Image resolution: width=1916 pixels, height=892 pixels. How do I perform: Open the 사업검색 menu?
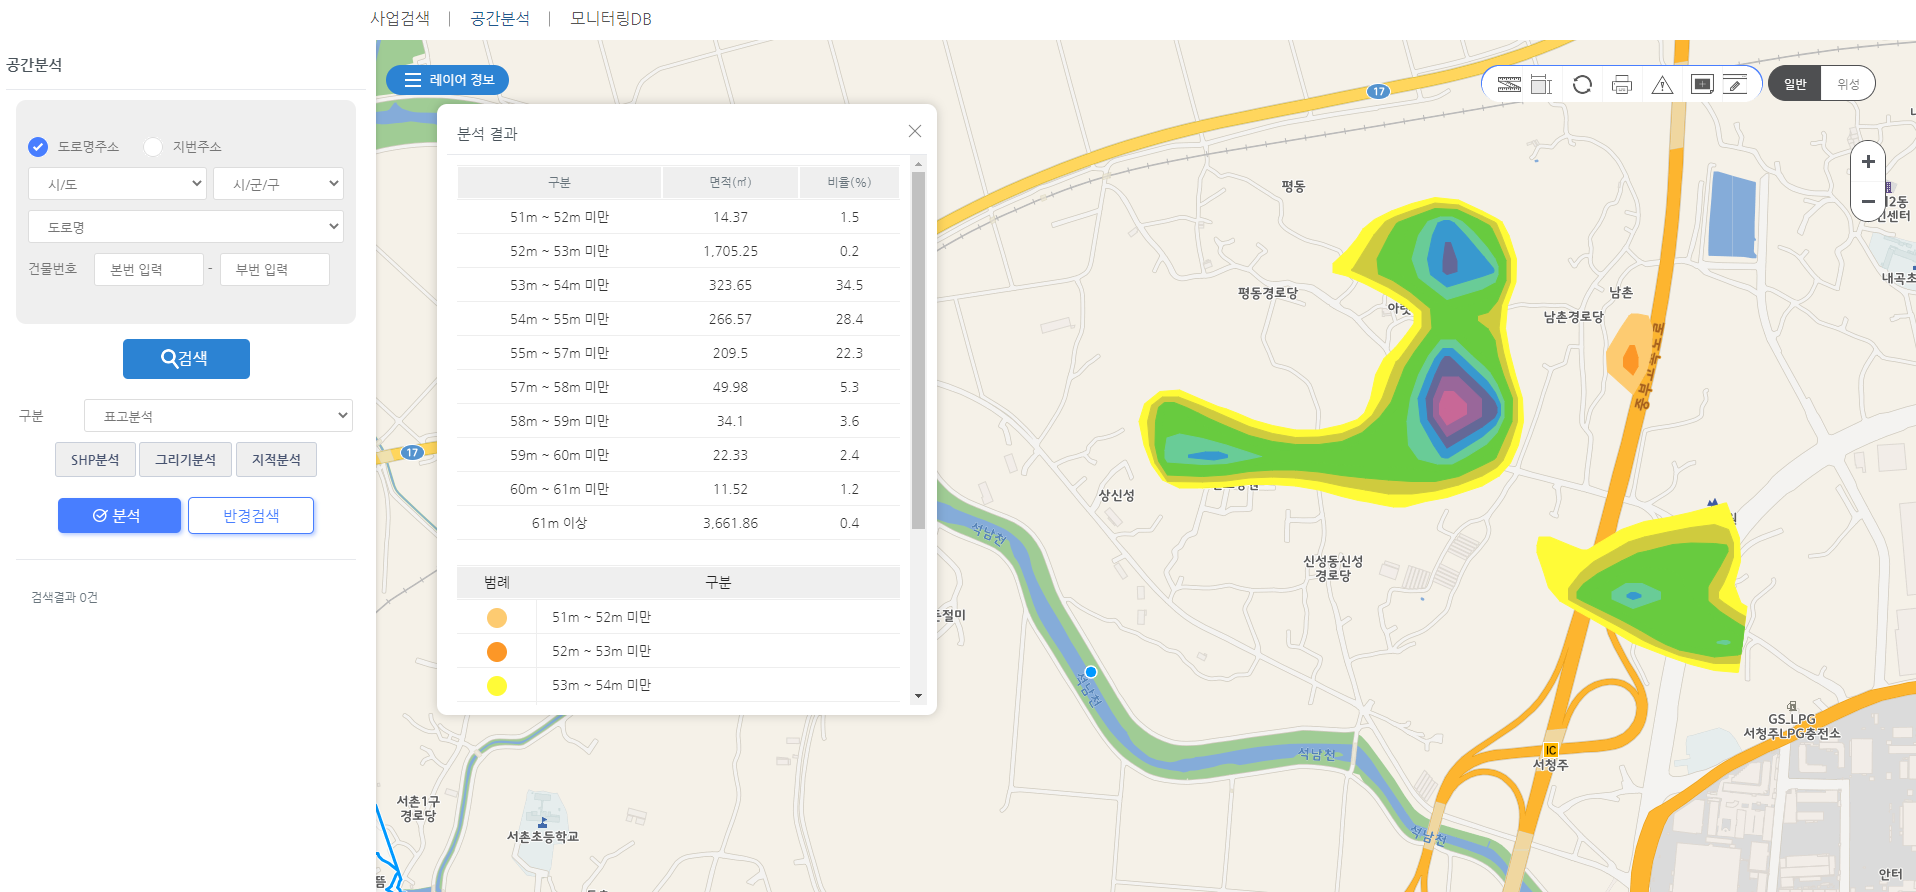400,19
